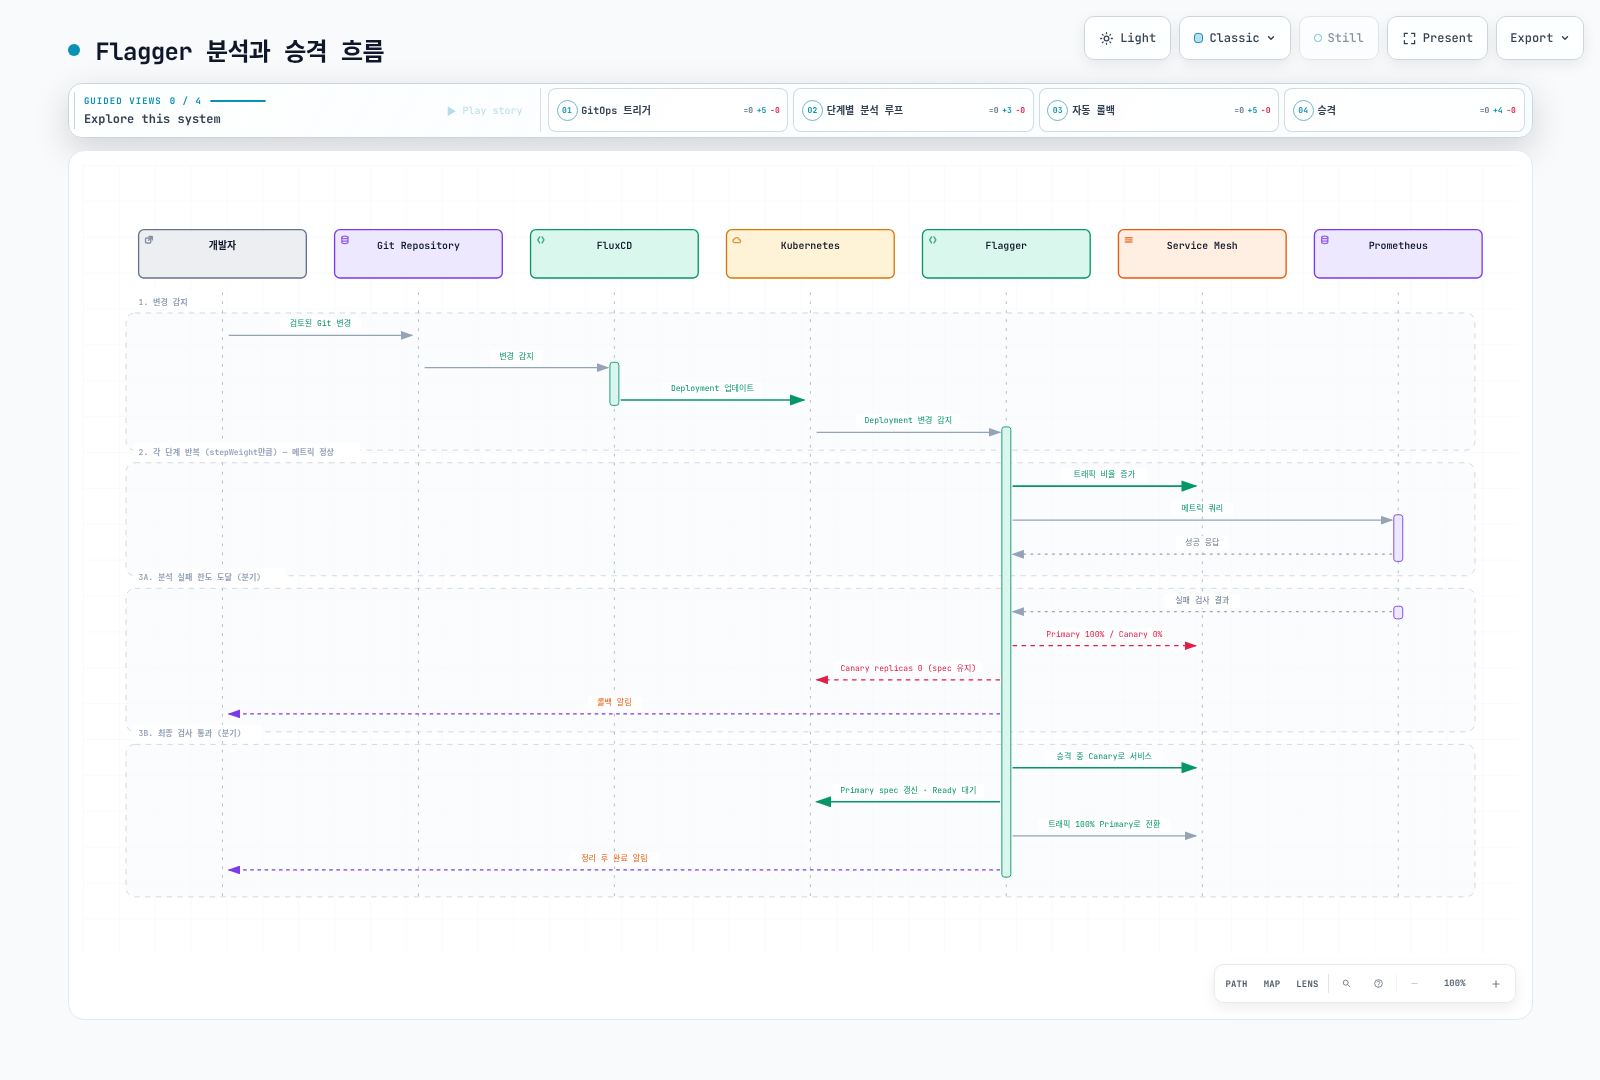Image resolution: width=1600 pixels, height=1080 pixels.
Task: Select guided view 02 단계별 분석 루프
Action: pyautogui.click(x=913, y=110)
